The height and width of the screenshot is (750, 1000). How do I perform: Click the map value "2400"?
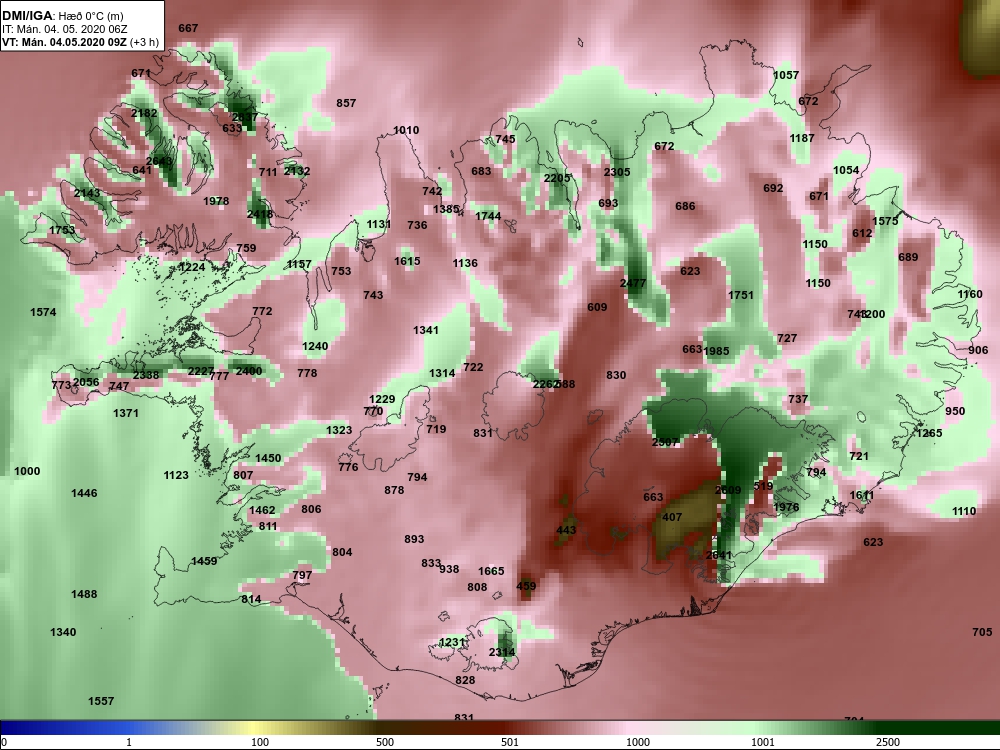(249, 371)
